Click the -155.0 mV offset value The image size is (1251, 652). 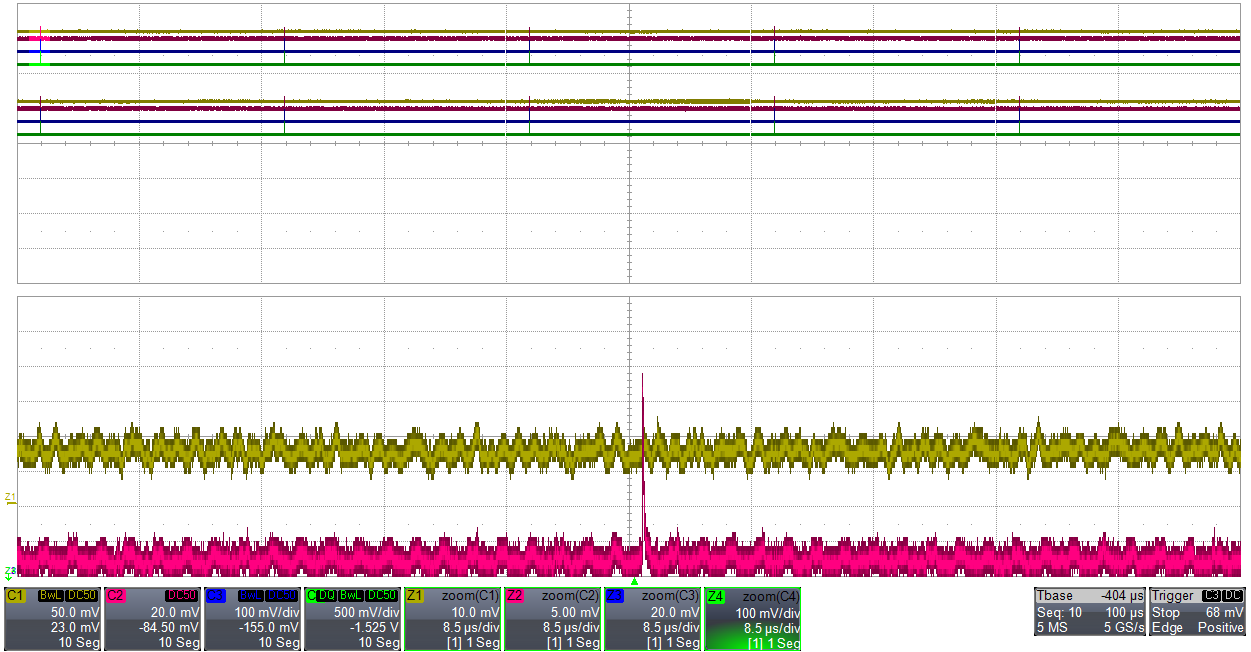tap(269, 627)
